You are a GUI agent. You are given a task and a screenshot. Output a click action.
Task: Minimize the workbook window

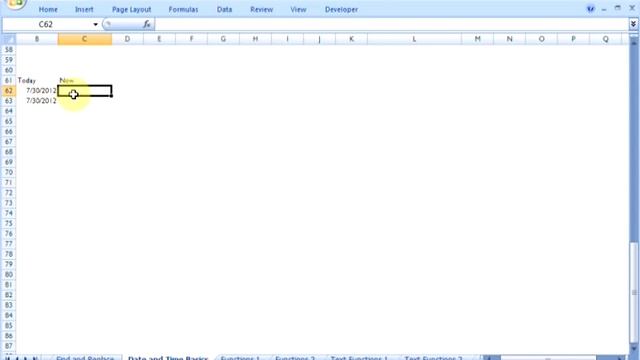click(x=604, y=9)
